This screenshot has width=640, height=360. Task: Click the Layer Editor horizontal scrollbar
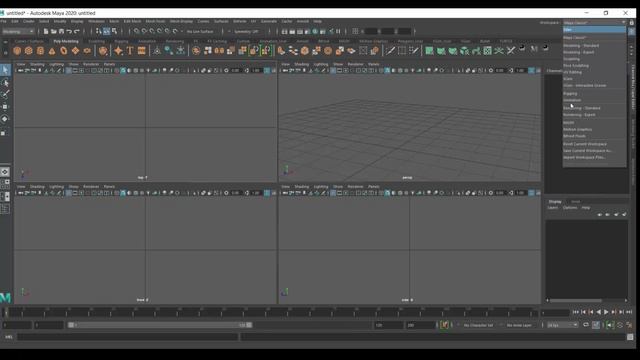click(576, 300)
